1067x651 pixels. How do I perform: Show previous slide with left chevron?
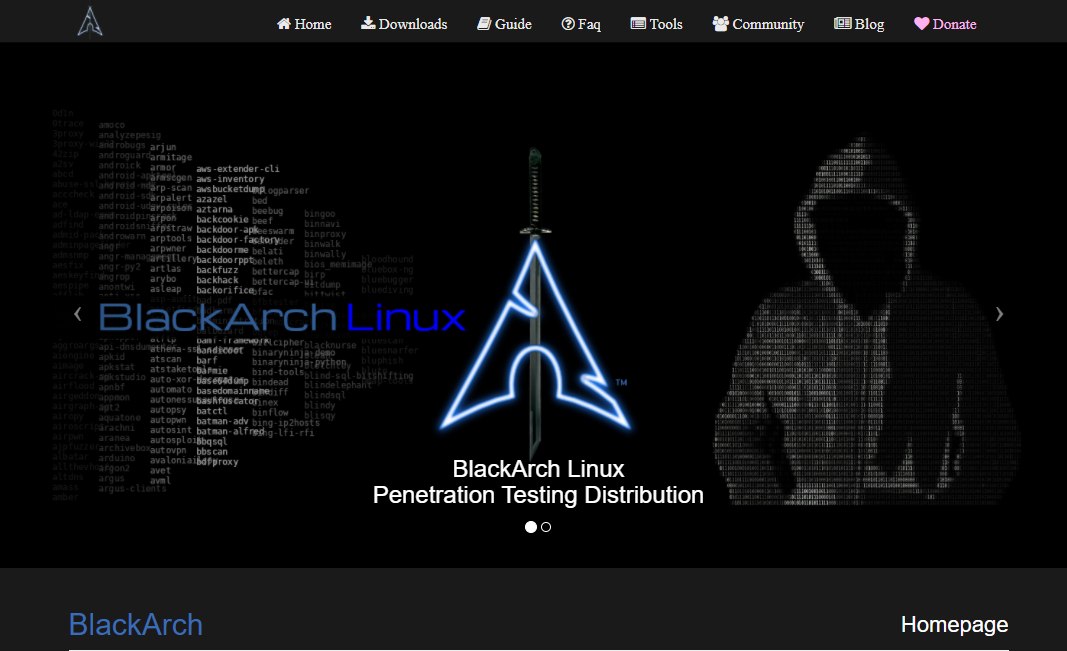78,314
